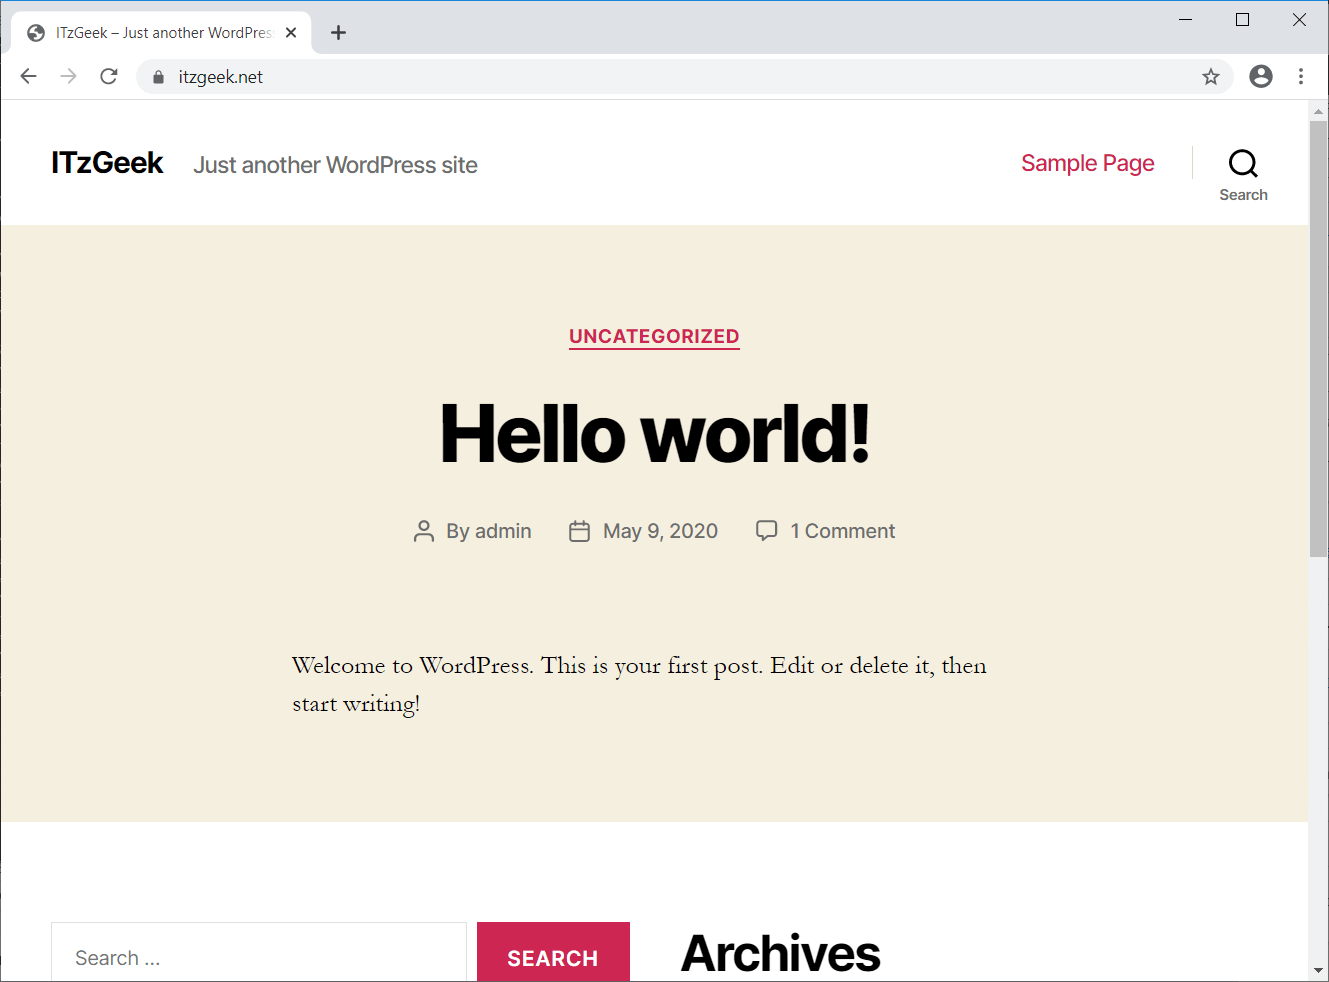This screenshot has height=982, width=1329.
Task: Reload the page with the refresh icon
Action: [x=109, y=77]
